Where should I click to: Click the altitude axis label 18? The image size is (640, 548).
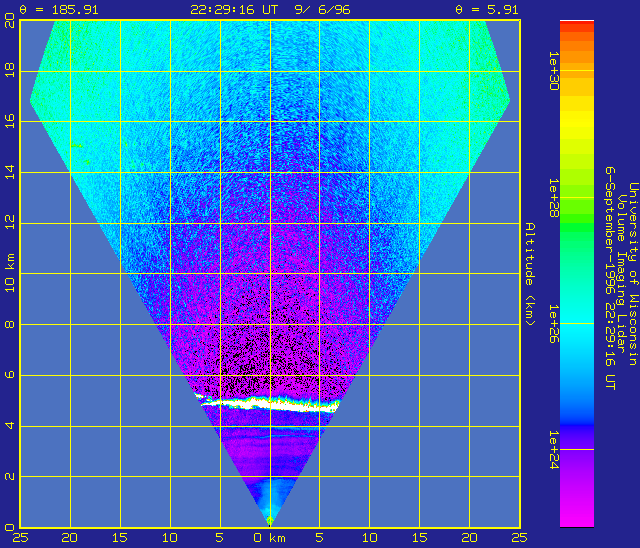(10, 70)
